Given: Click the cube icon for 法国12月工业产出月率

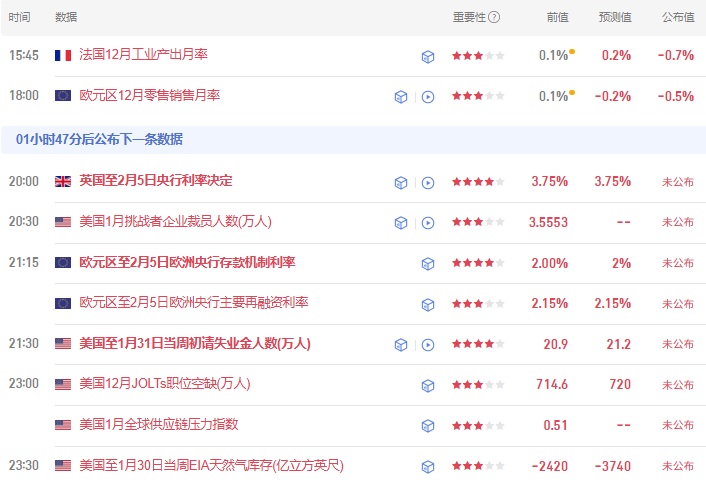Looking at the screenshot, I should (428, 56).
